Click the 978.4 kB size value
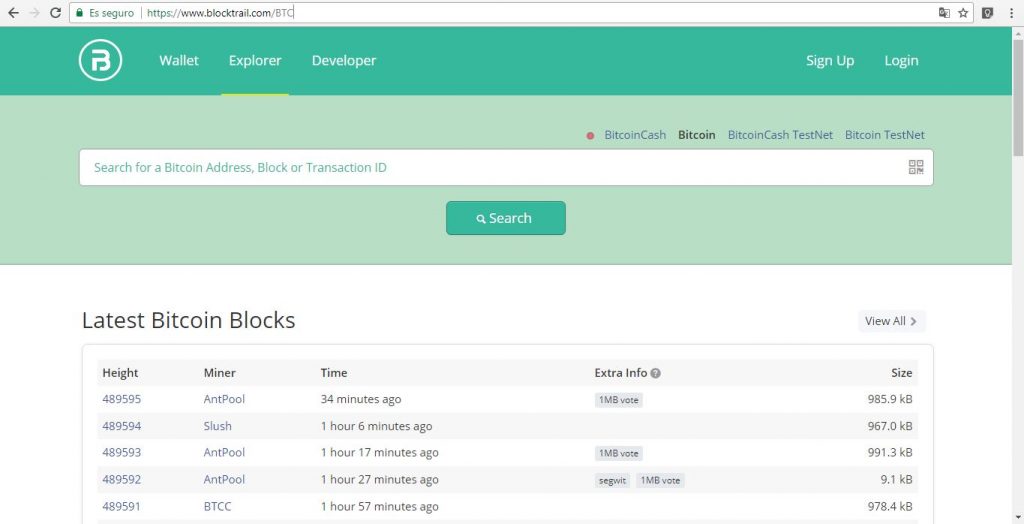1024x524 pixels. click(890, 506)
